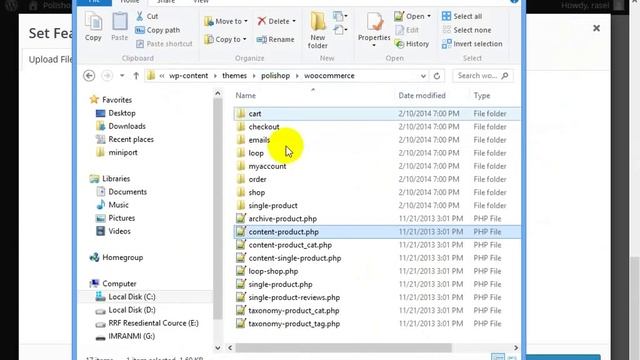Select taxonomy-product_cat.php file
Image resolution: width=640 pixels, height=360 pixels.
(x=376, y=311)
